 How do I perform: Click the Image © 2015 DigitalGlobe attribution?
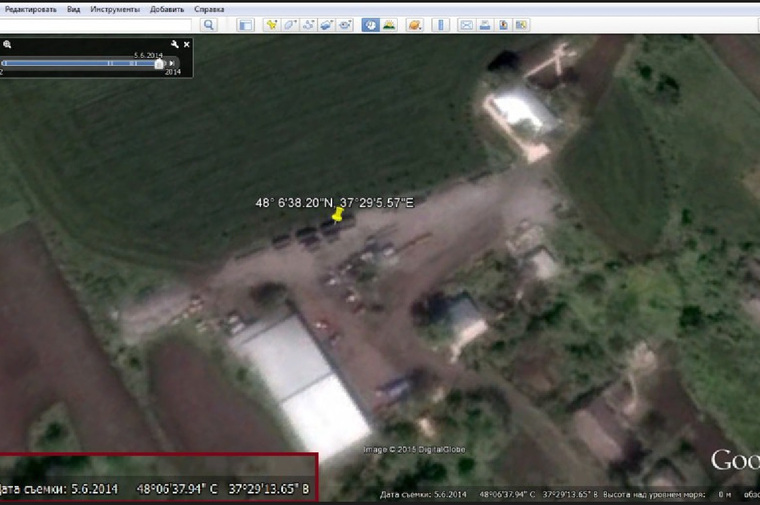(x=414, y=450)
